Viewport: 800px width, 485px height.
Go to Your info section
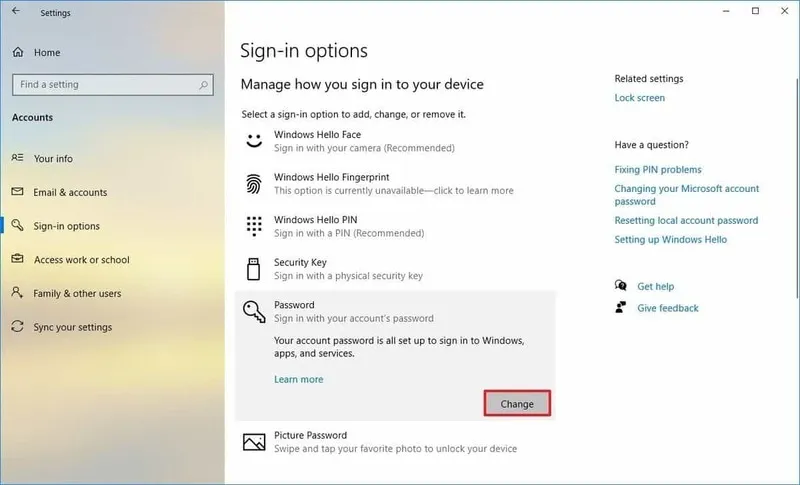[53, 158]
